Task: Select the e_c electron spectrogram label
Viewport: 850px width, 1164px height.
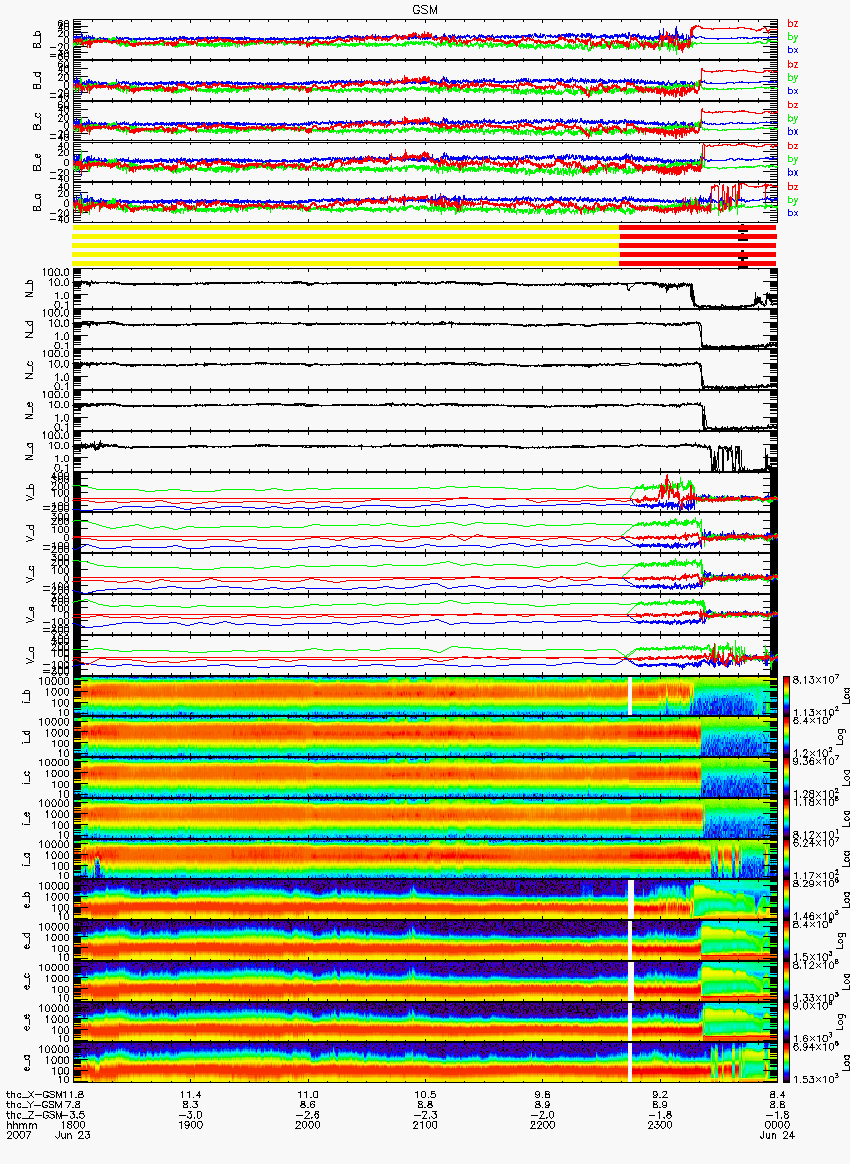Action: 27,981
